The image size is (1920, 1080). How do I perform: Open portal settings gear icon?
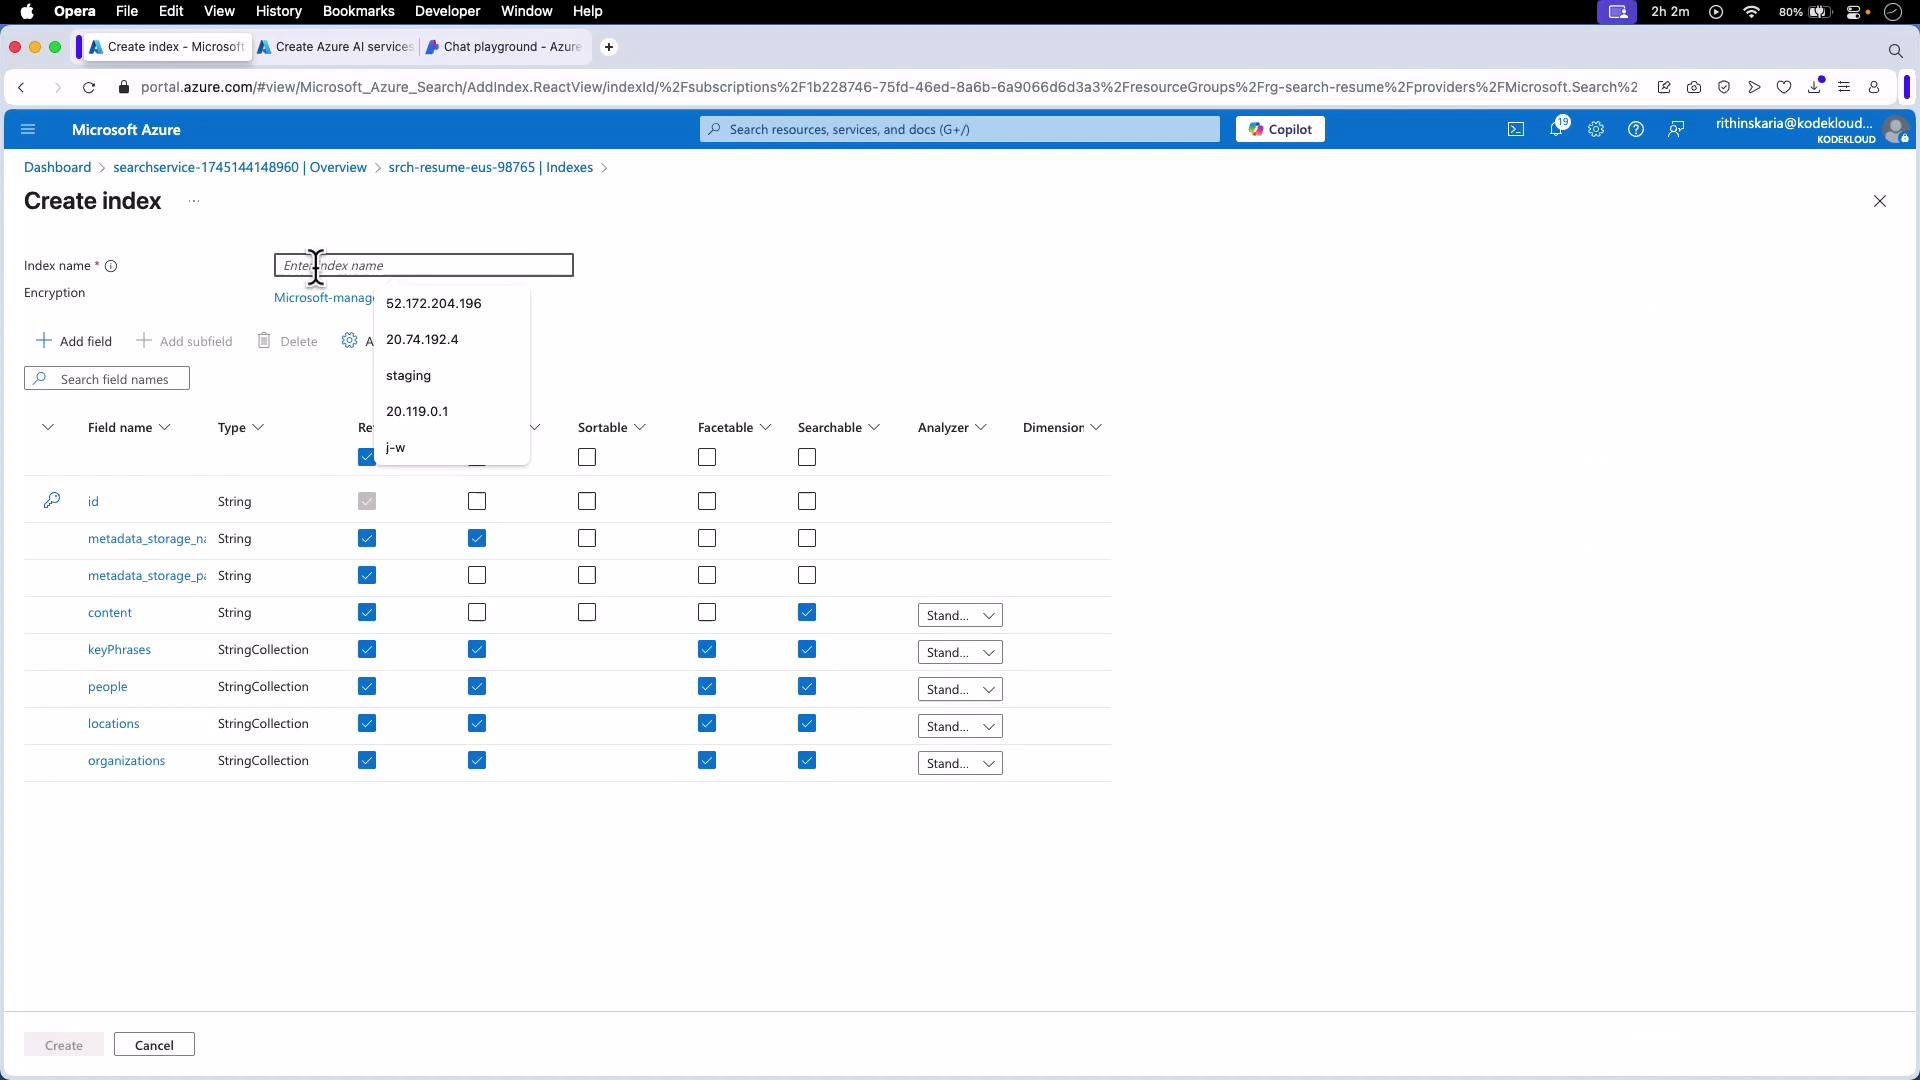[1596, 129]
